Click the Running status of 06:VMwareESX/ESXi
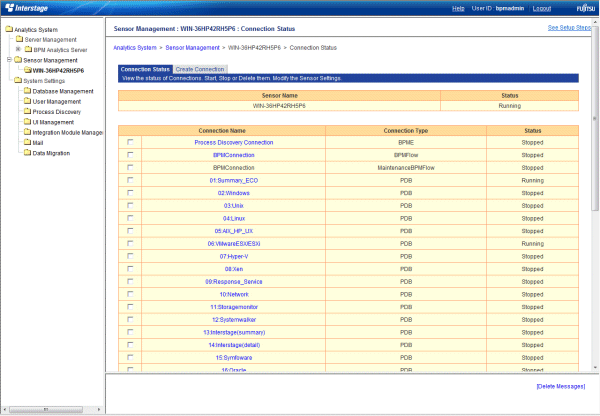600x416 pixels. (x=532, y=243)
